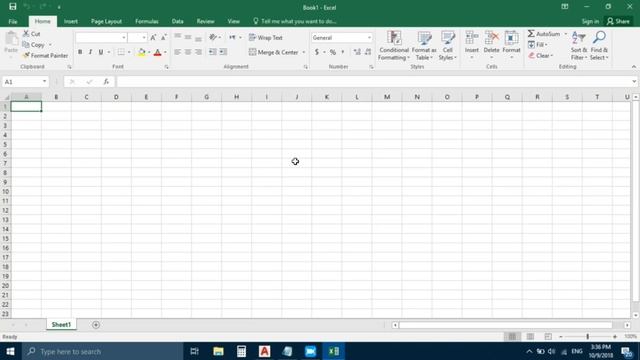The height and width of the screenshot is (360, 640).
Task: Click the Format cells icon
Action: pyautogui.click(x=511, y=38)
